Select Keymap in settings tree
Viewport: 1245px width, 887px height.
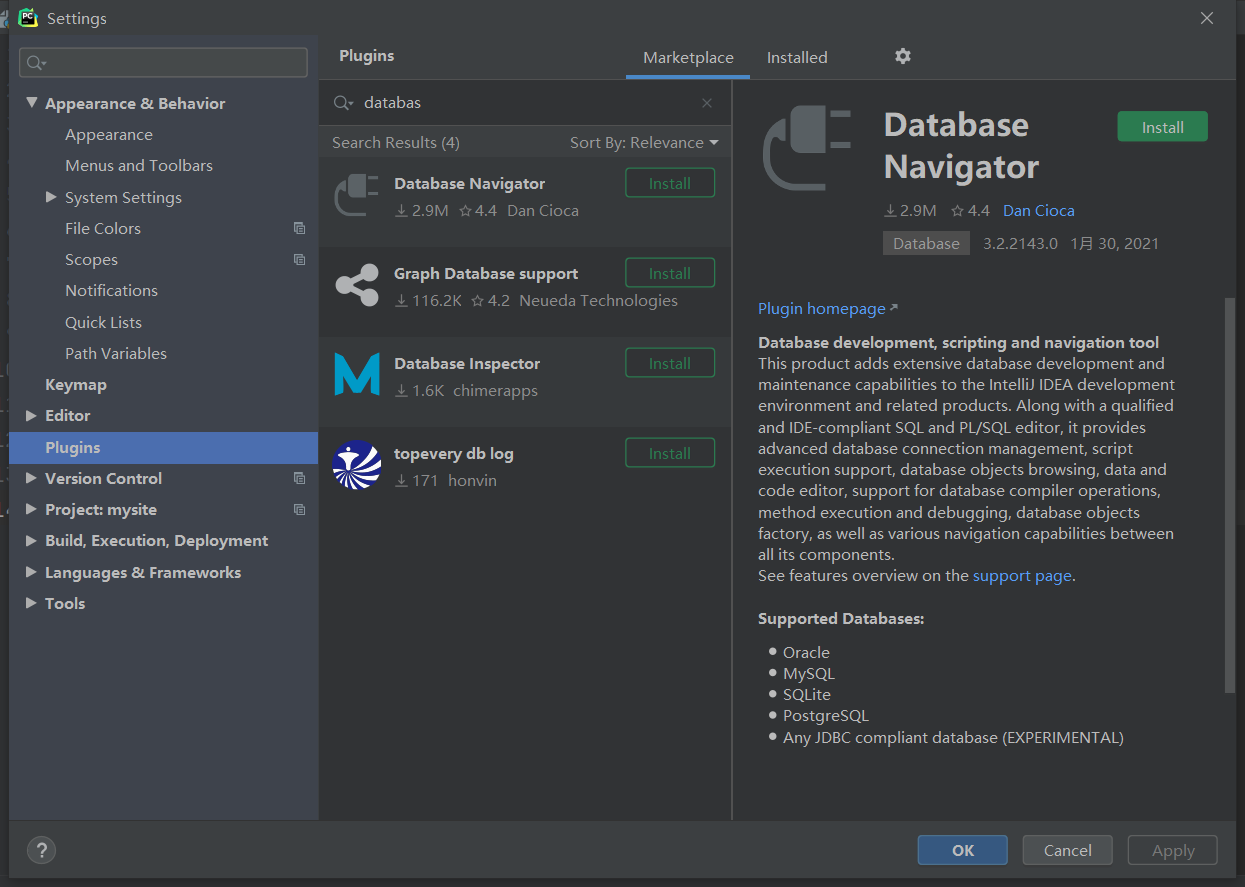(x=76, y=384)
